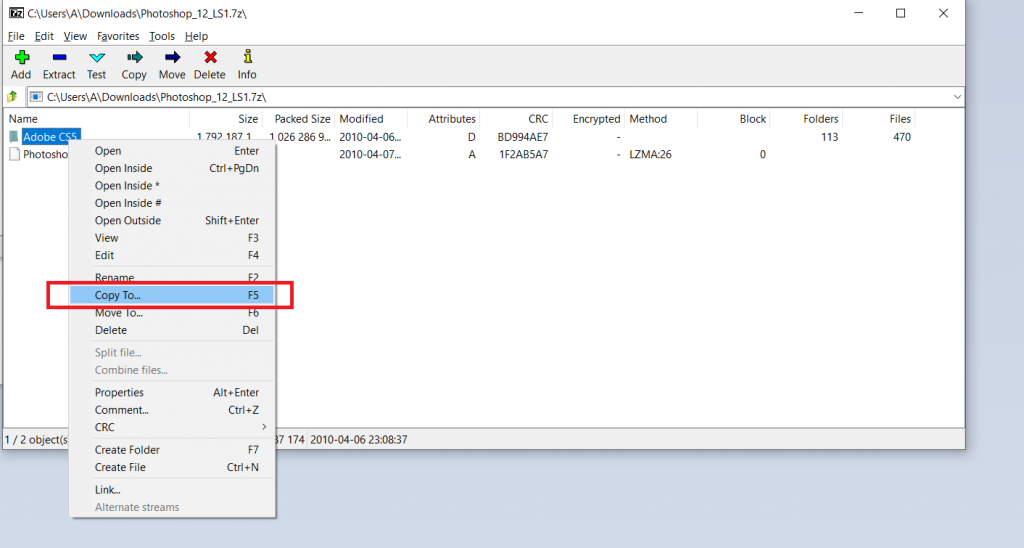Click the Photosho file icon in list

(14, 154)
